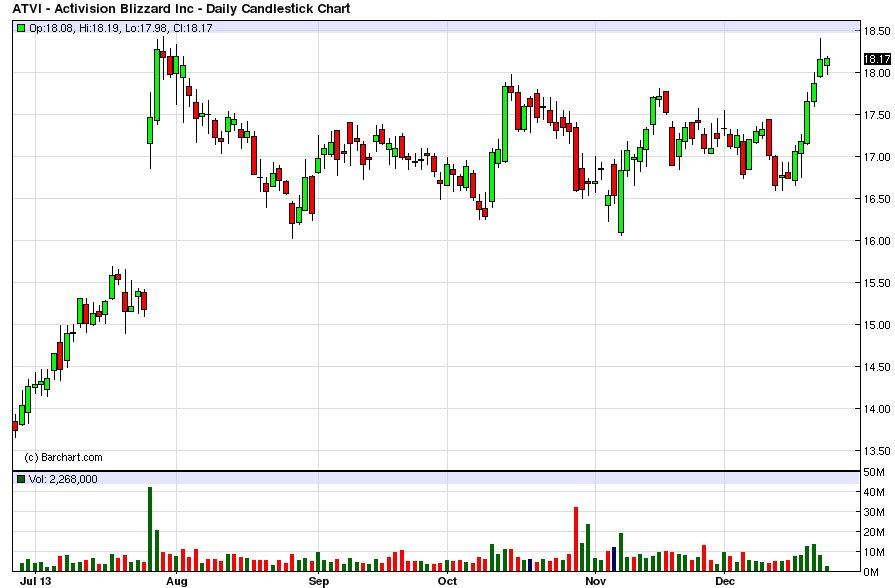Click the 16.00 price axis label
The height and width of the screenshot is (588, 895).
(x=877, y=241)
